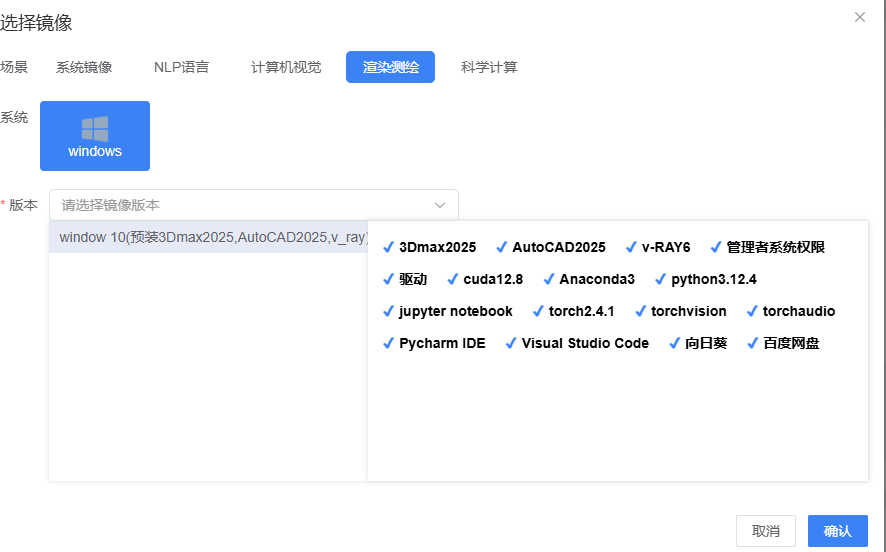Switch to 计算机视觉 tab
The height and width of the screenshot is (552, 886).
point(286,67)
